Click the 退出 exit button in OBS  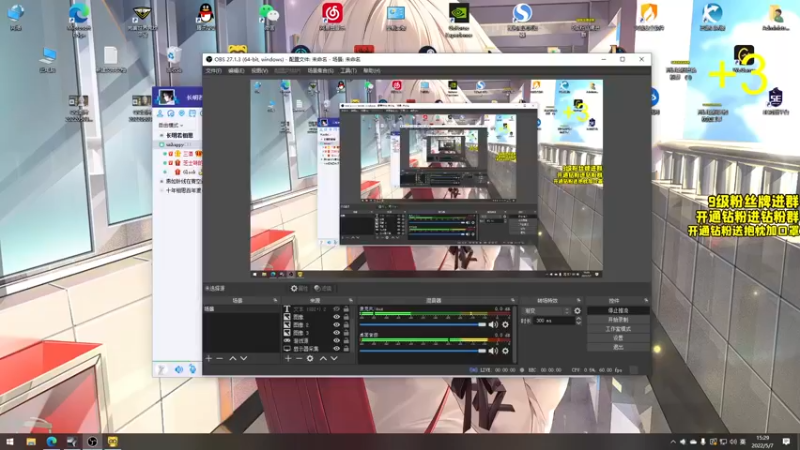(618, 347)
